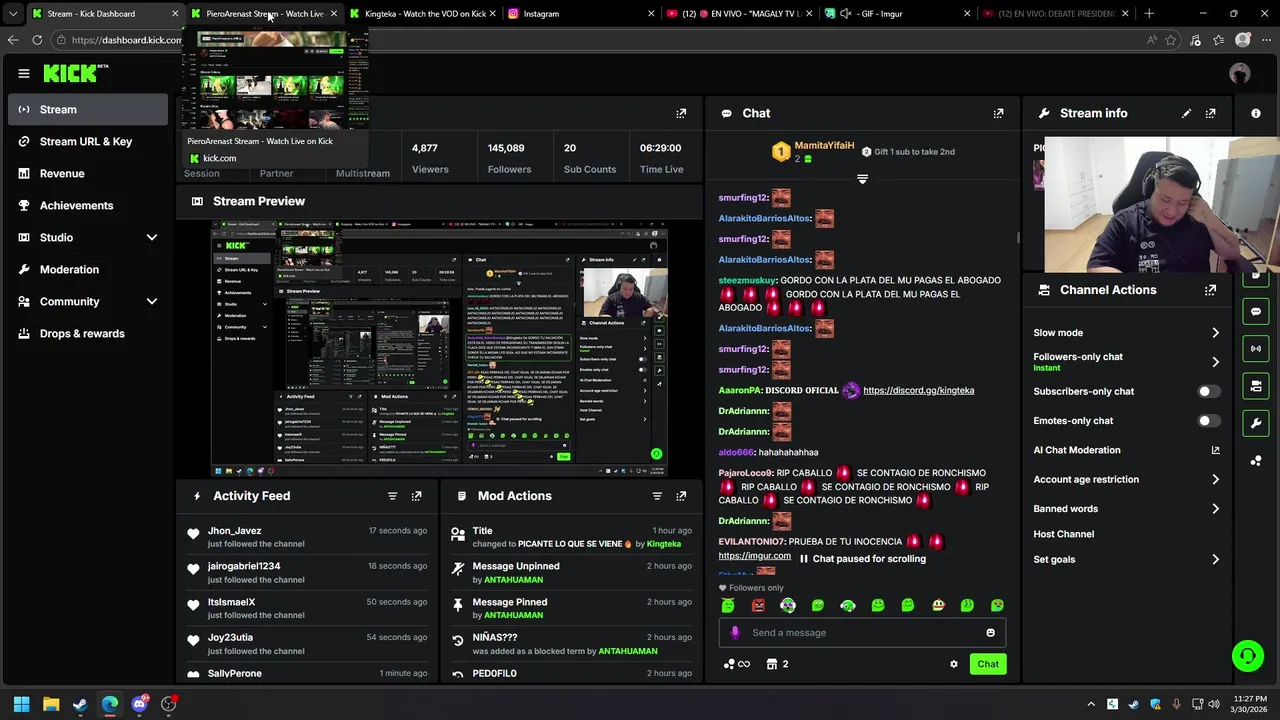Go to Revenue in sidebar
Screen dimensions: 1280x720
pyautogui.click(x=87, y=173)
